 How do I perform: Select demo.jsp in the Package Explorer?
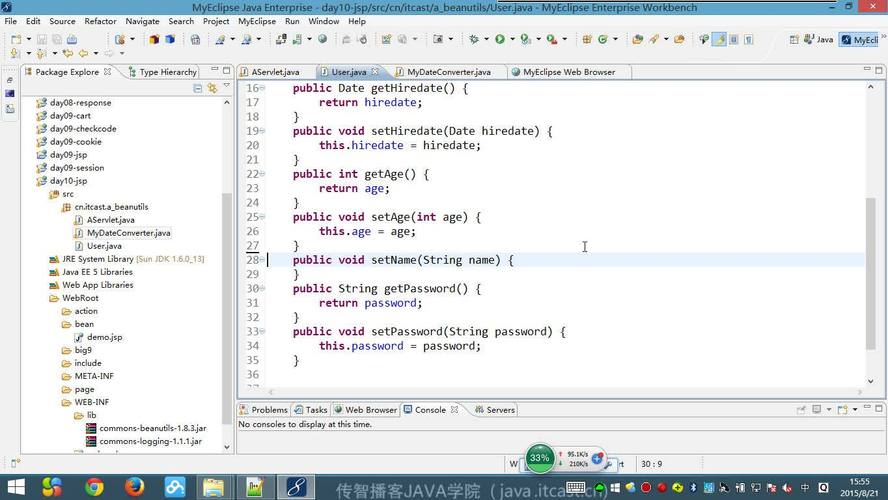click(104, 337)
